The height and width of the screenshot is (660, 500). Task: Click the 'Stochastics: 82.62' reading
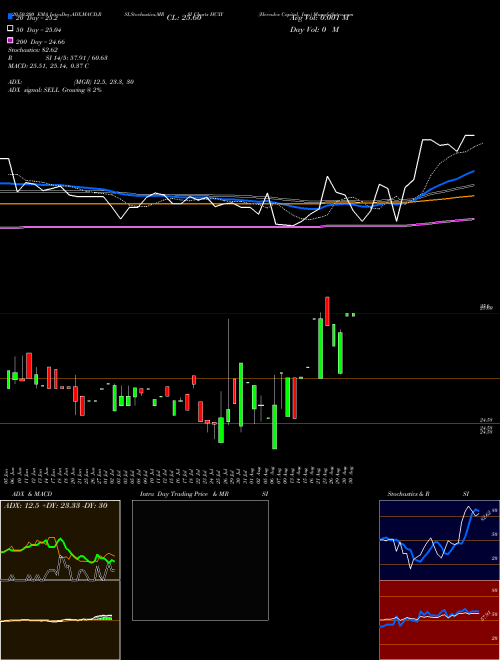[x=32, y=50]
